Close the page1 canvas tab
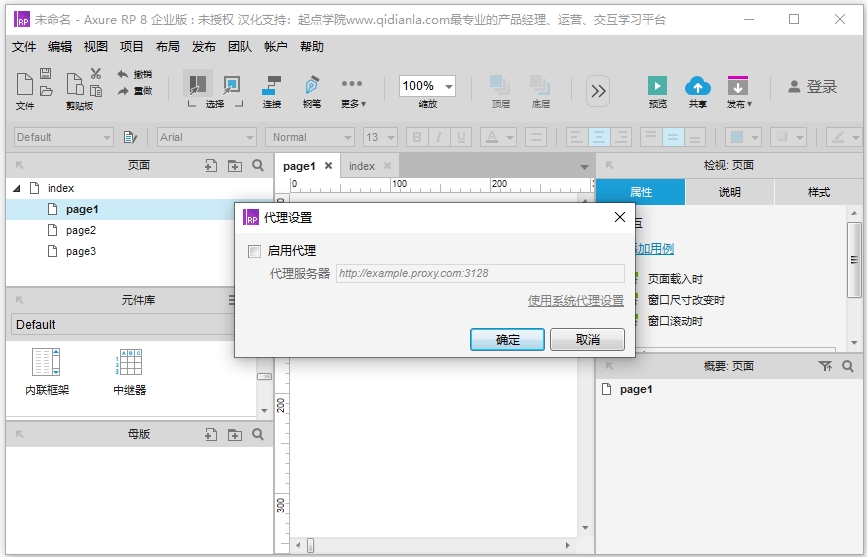The width and height of the screenshot is (867, 557). pos(328,165)
